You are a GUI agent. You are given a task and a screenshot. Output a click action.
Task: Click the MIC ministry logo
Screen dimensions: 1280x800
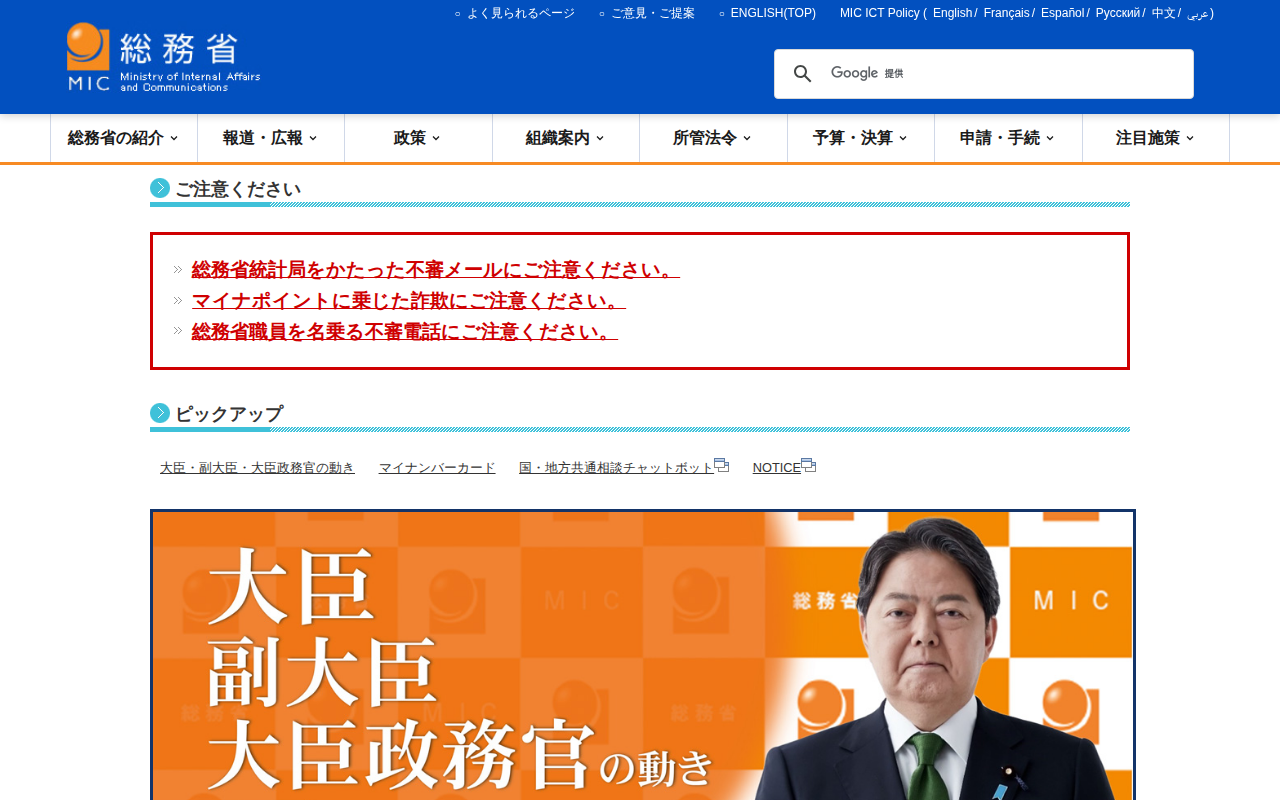pyautogui.click(x=160, y=55)
